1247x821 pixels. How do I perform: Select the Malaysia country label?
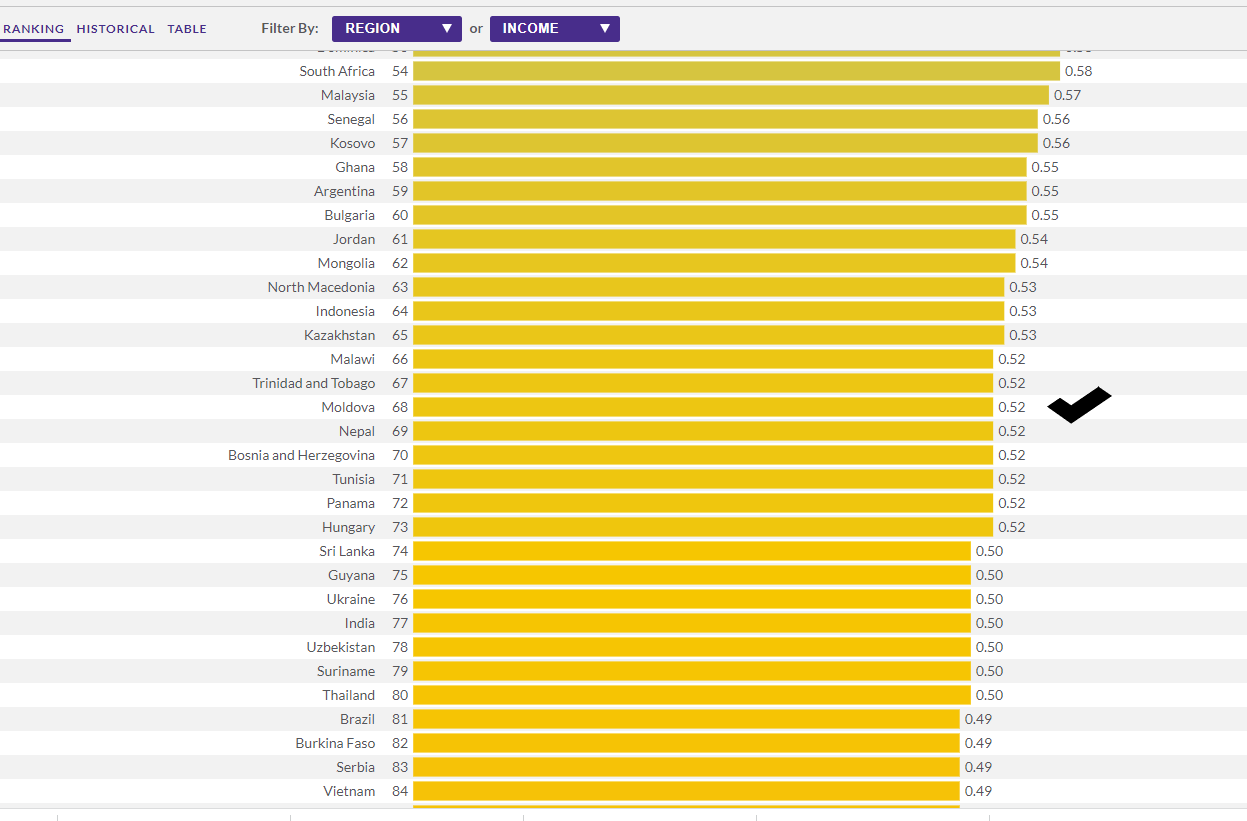point(348,95)
